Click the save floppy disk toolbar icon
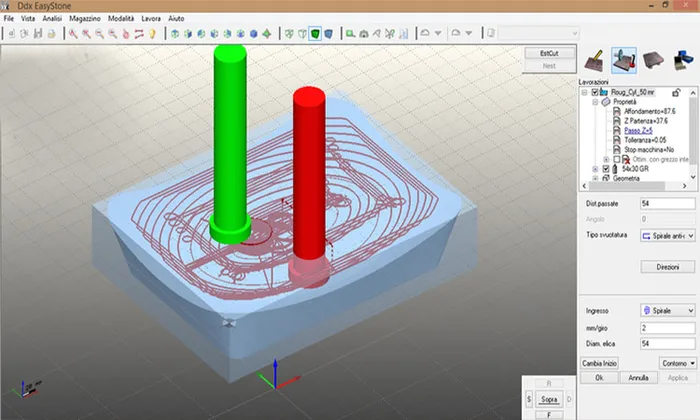 click(x=38, y=33)
